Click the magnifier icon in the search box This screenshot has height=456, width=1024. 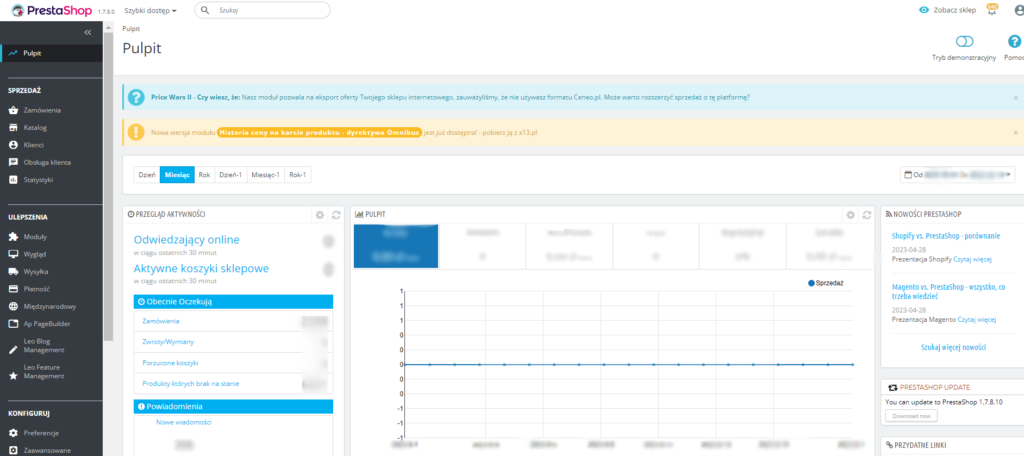click(206, 10)
